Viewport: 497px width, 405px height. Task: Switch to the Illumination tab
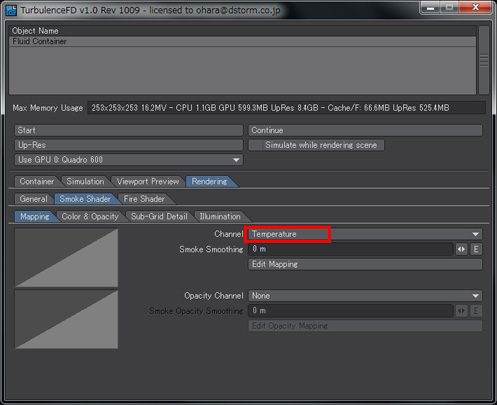[220, 216]
